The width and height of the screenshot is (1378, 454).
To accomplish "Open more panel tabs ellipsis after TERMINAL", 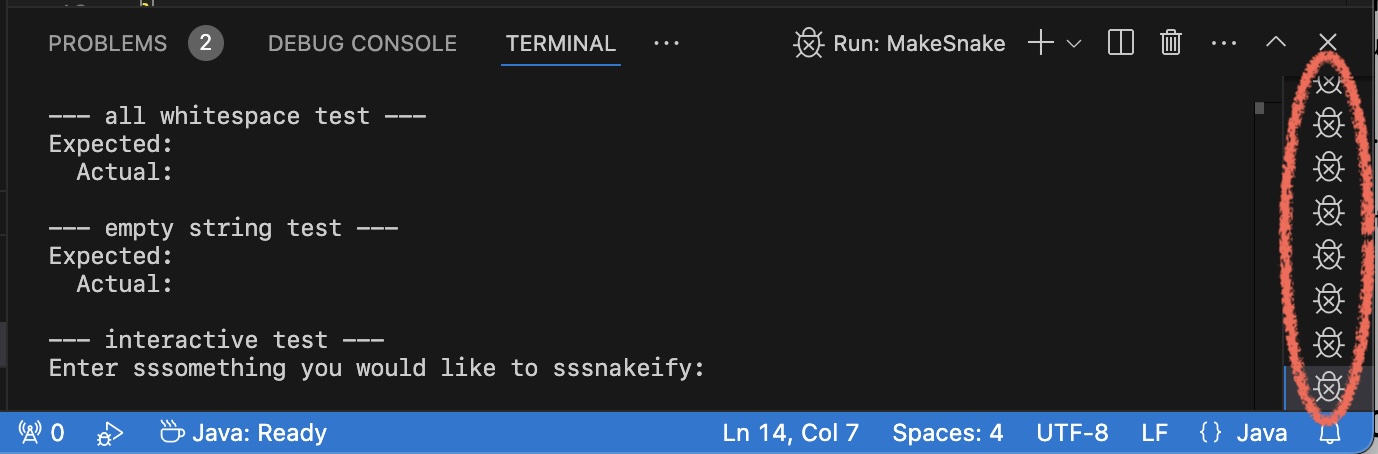I will pyautogui.click(x=666, y=43).
